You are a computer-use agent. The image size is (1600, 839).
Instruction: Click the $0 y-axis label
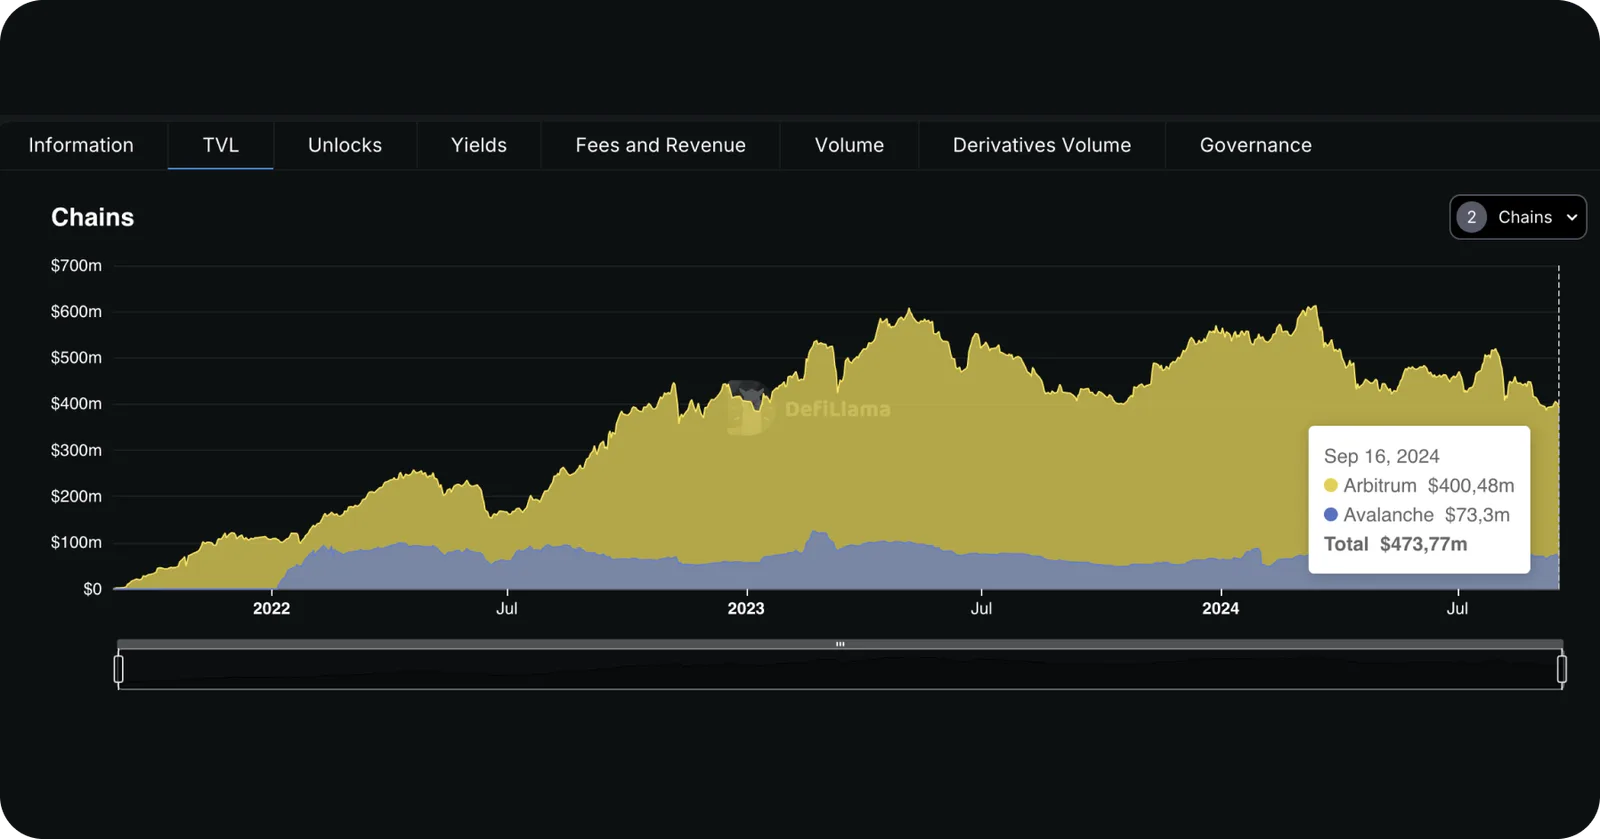tap(92, 589)
